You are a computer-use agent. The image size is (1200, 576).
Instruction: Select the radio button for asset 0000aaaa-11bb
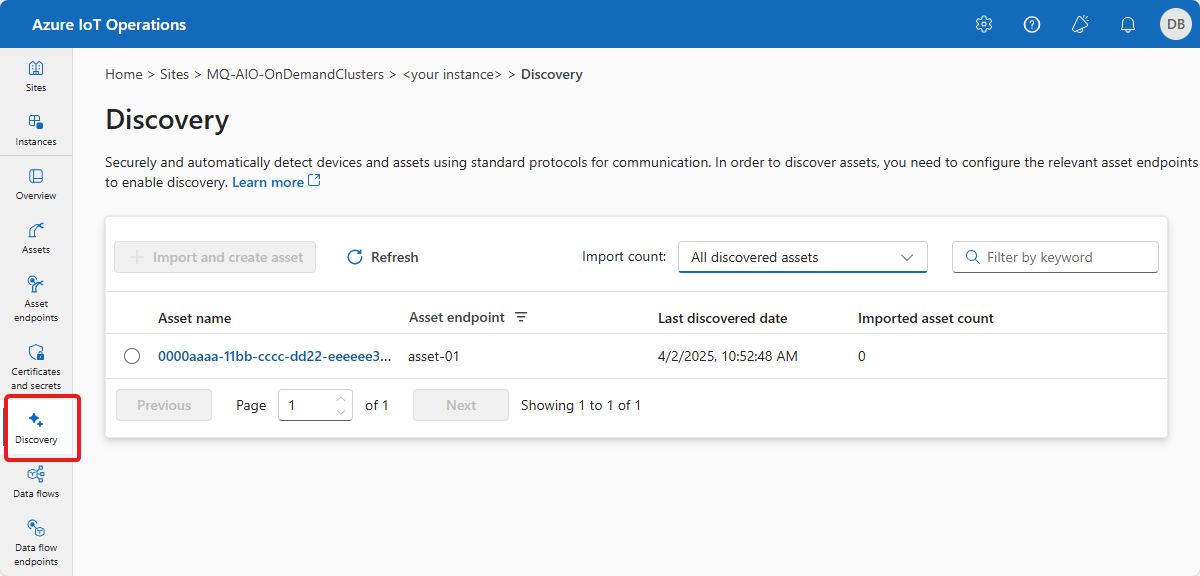click(x=132, y=356)
